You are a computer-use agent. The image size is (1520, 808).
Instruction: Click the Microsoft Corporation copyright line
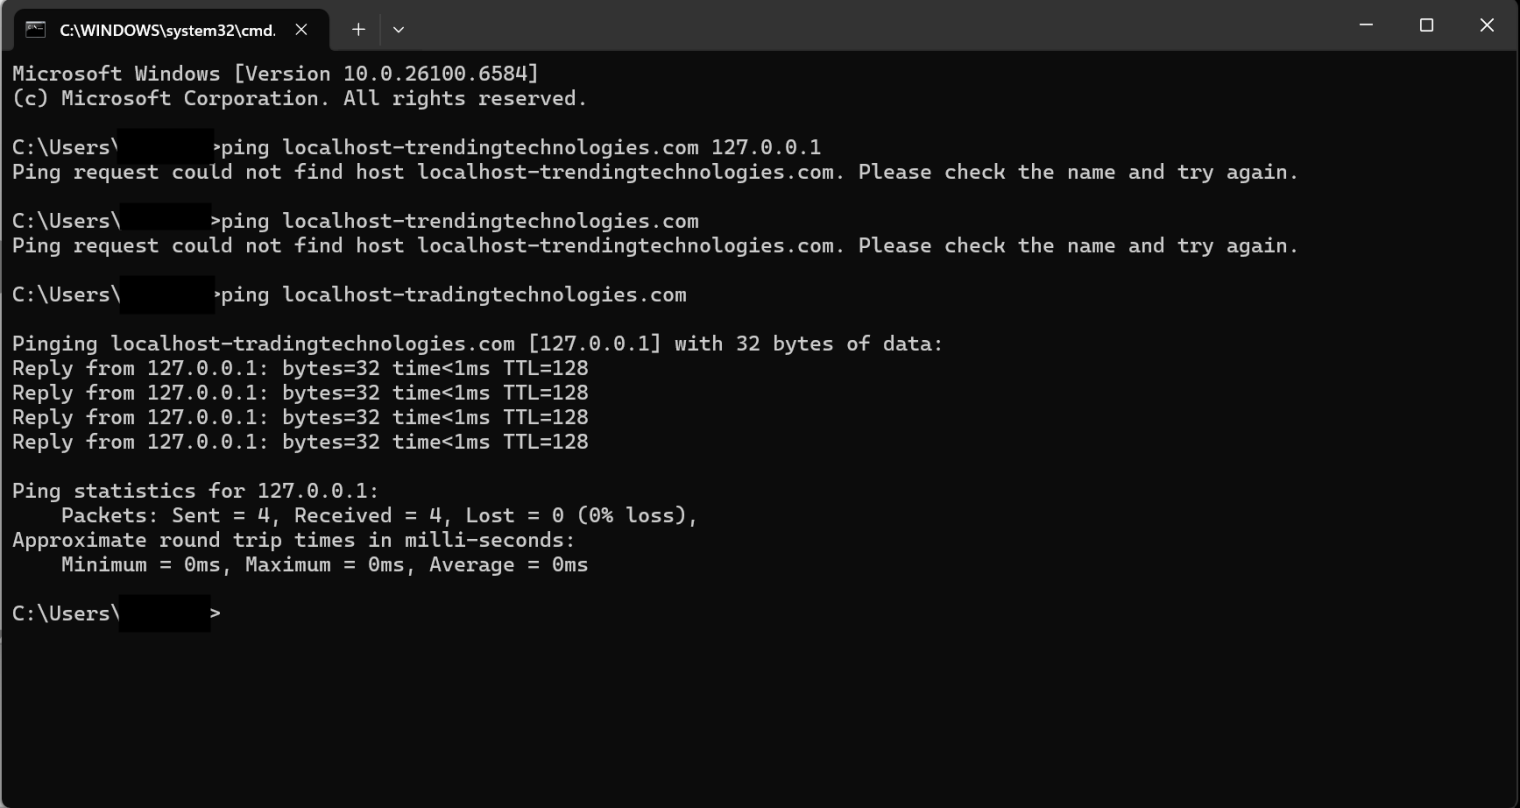[x=299, y=98]
